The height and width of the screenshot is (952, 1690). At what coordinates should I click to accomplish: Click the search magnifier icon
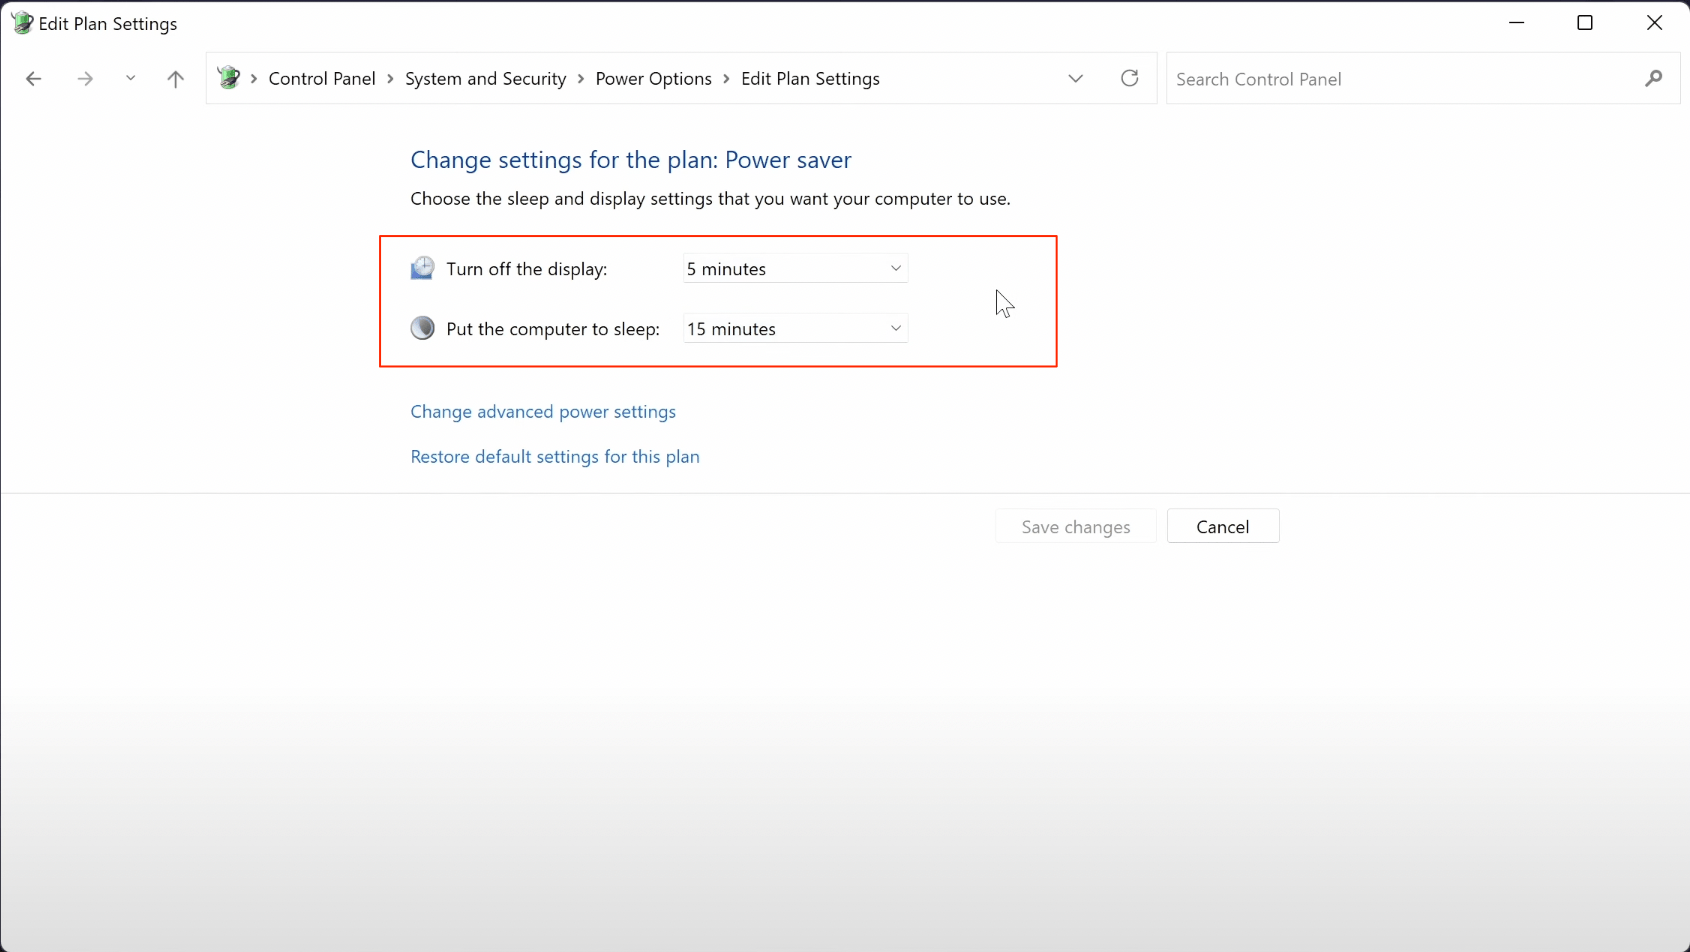click(x=1654, y=79)
